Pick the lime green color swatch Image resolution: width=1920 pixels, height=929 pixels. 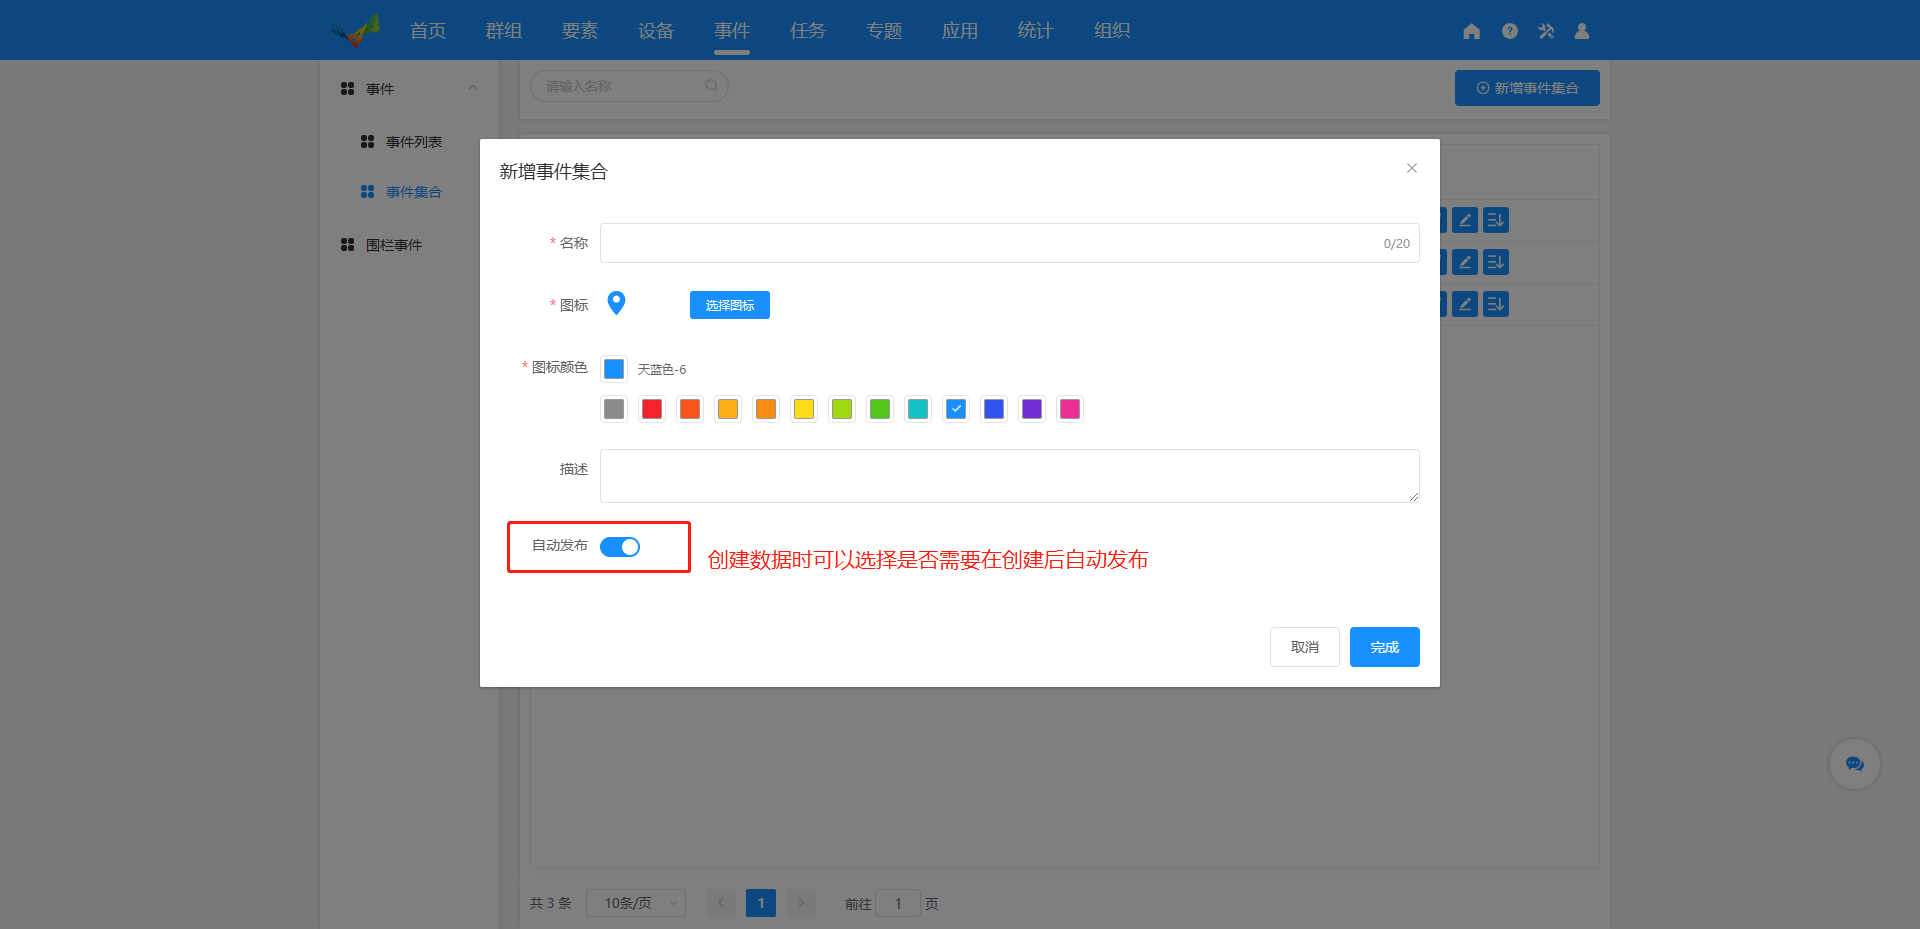[x=842, y=409]
